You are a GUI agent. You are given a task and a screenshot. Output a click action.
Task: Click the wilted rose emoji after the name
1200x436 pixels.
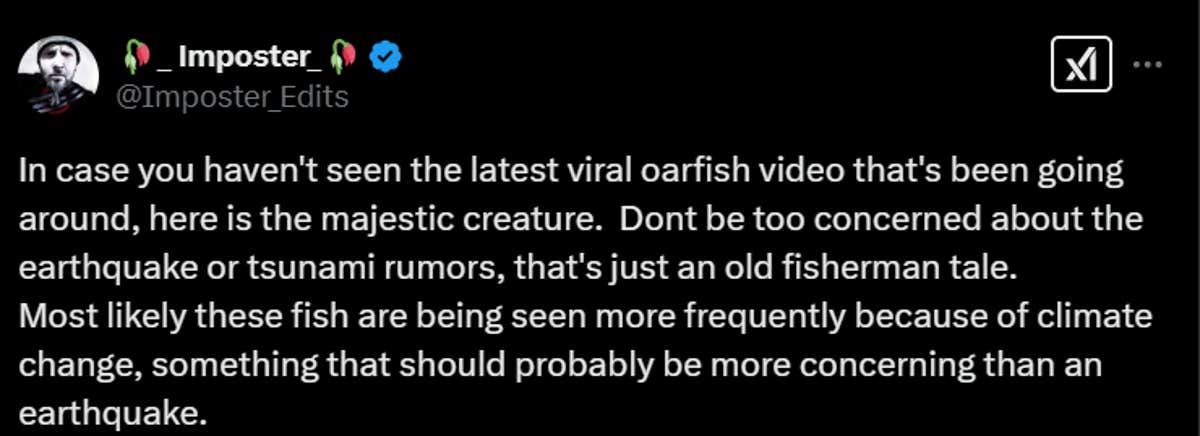(342, 59)
